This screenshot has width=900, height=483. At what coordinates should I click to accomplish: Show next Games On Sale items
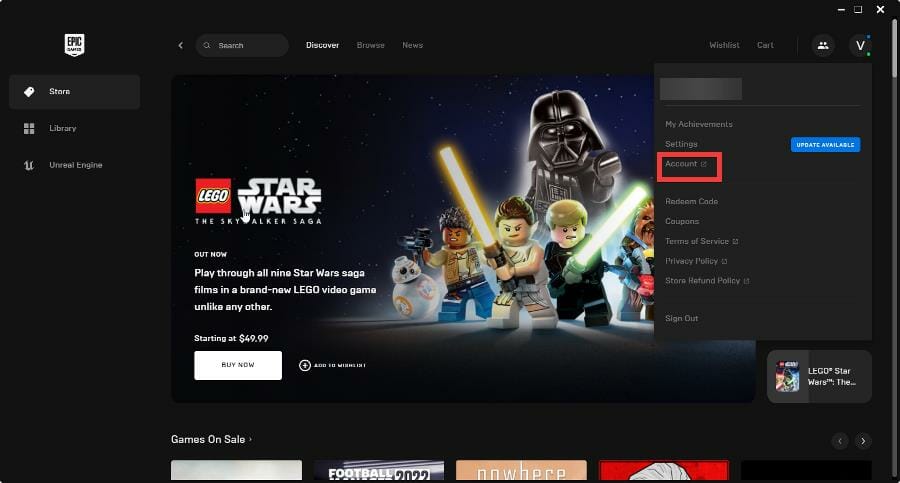[863, 441]
